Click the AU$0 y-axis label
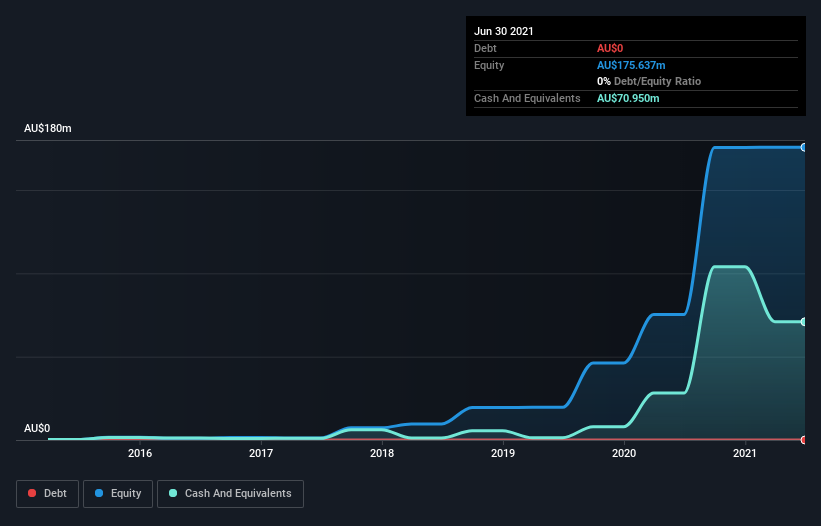The image size is (821, 526). 37,428
